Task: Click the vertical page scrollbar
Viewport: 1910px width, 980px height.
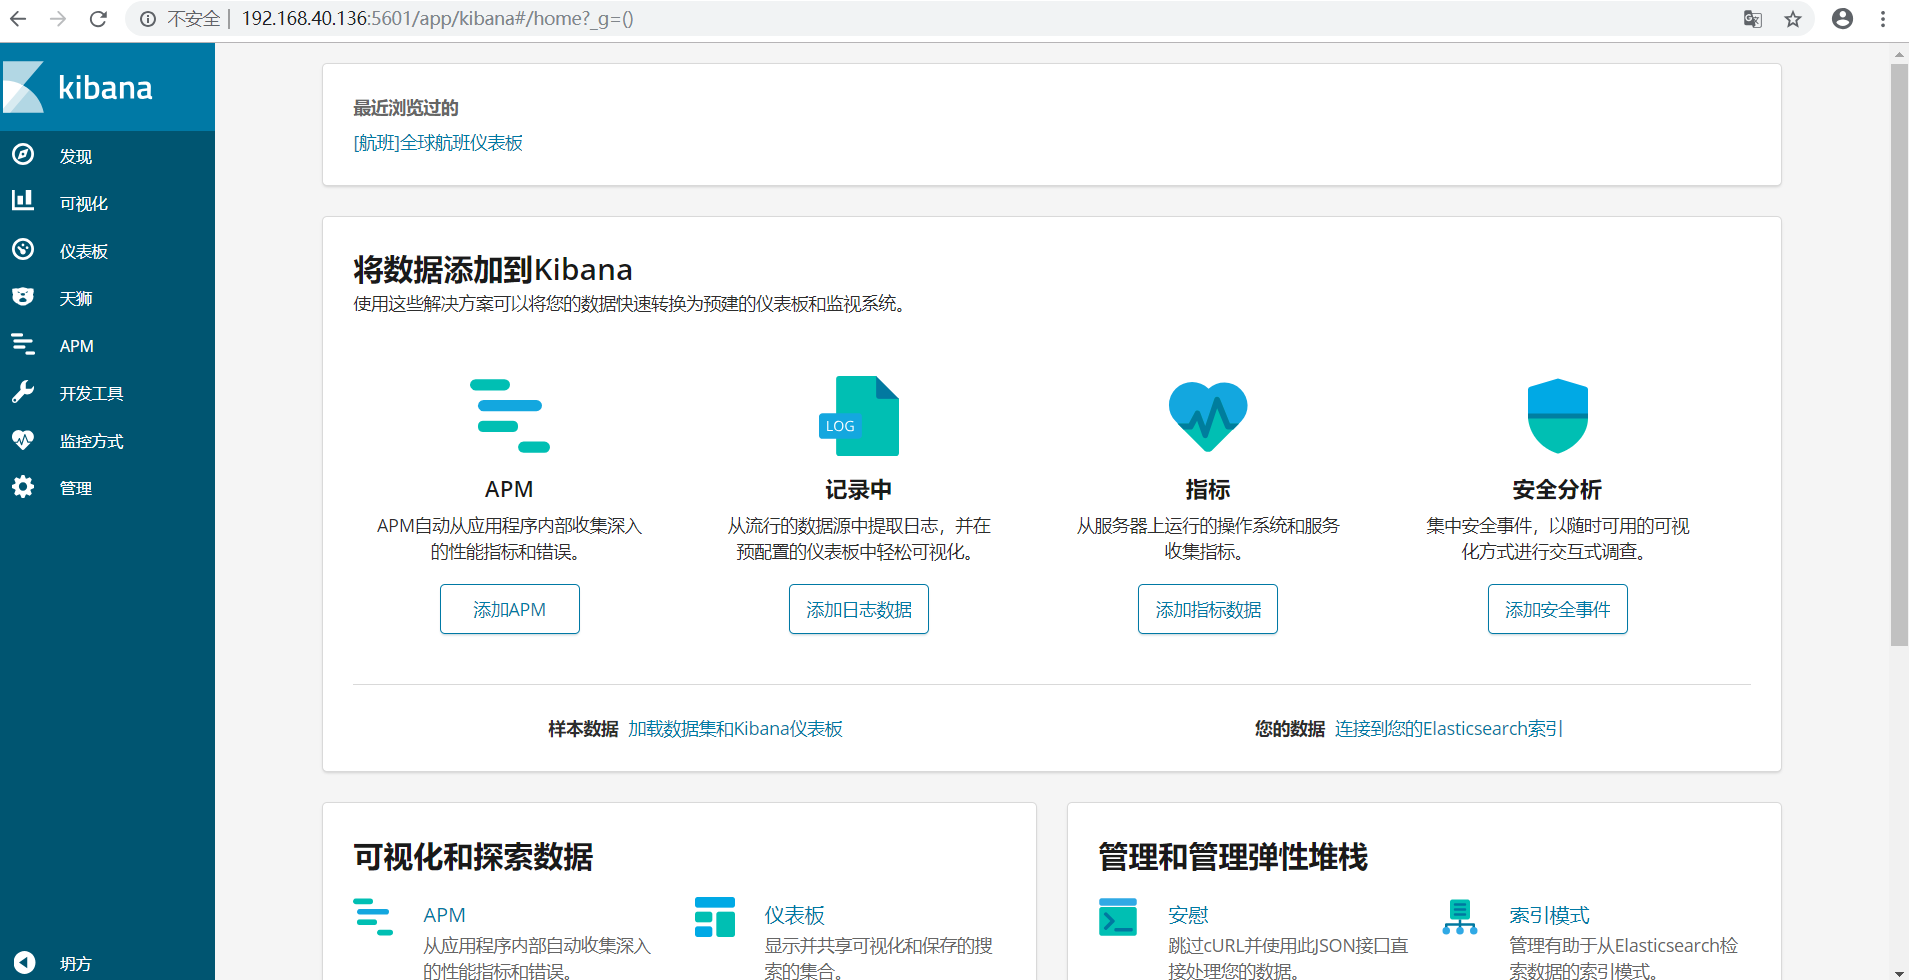Action: (1899, 355)
